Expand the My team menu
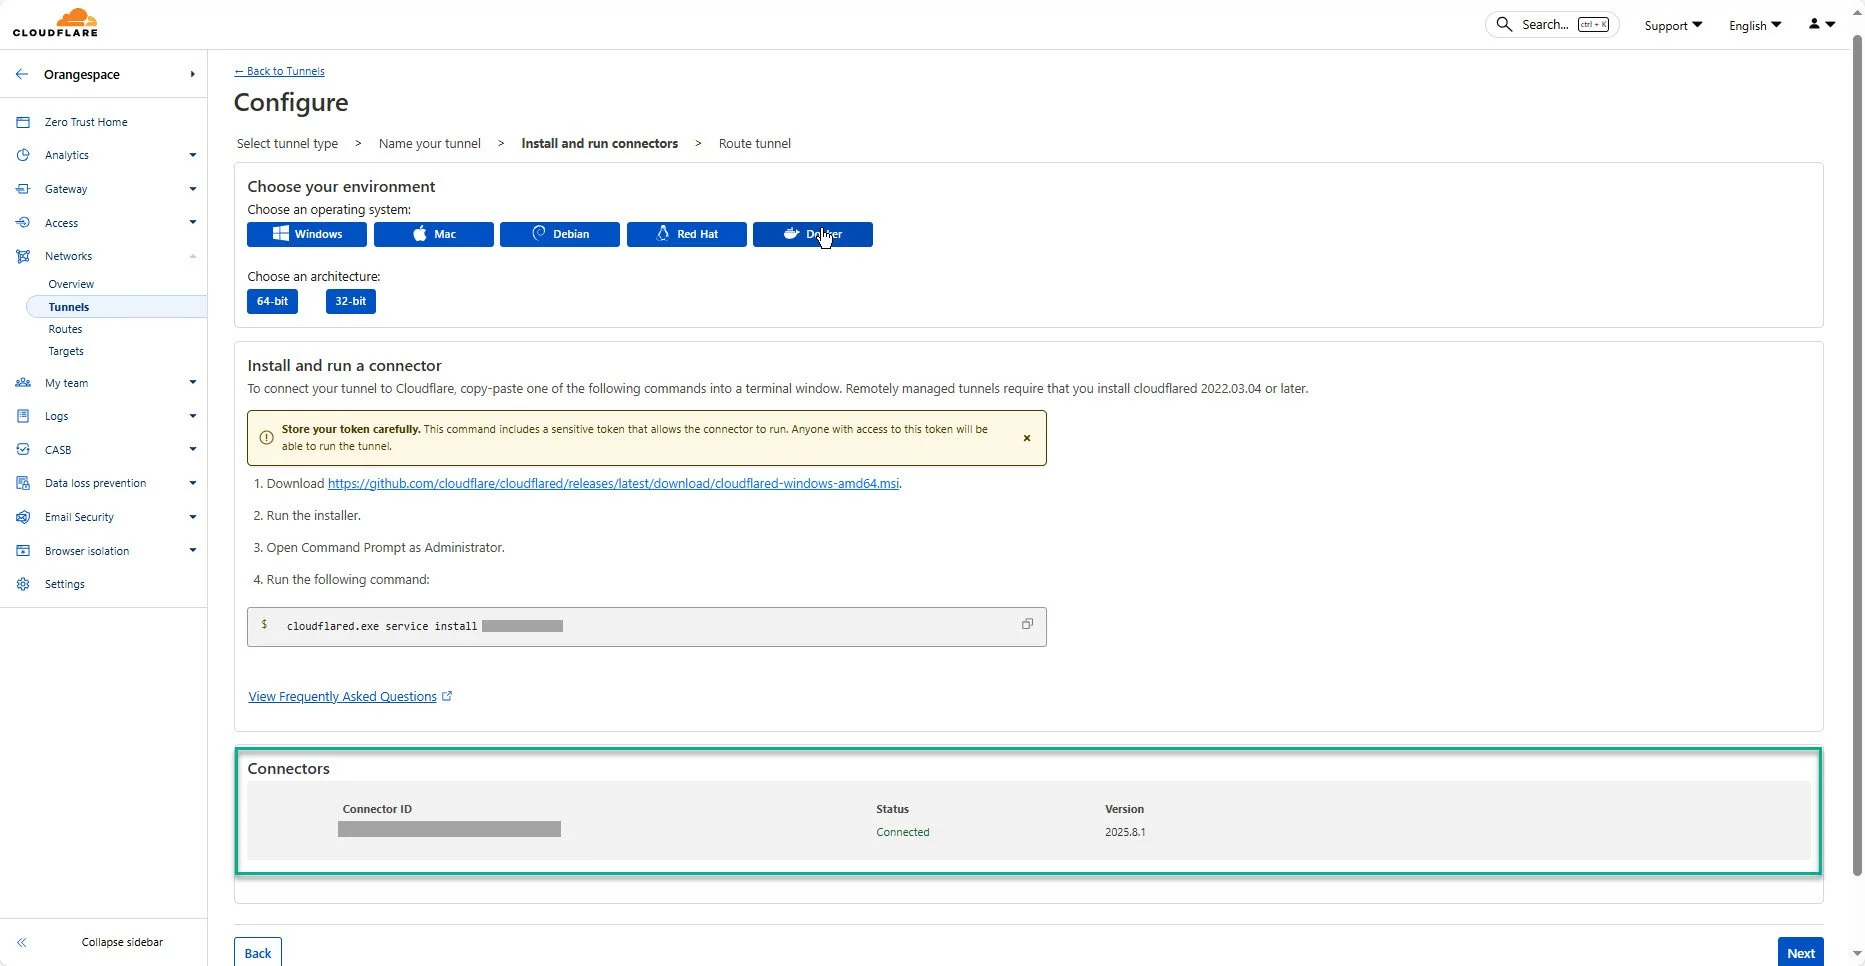Image resolution: width=1865 pixels, height=966 pixels. pyautogui.click(x=193, y=382)
